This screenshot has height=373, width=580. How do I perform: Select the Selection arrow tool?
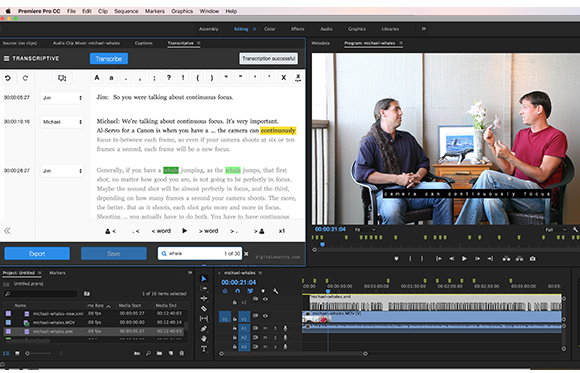[x=204, y=279]
